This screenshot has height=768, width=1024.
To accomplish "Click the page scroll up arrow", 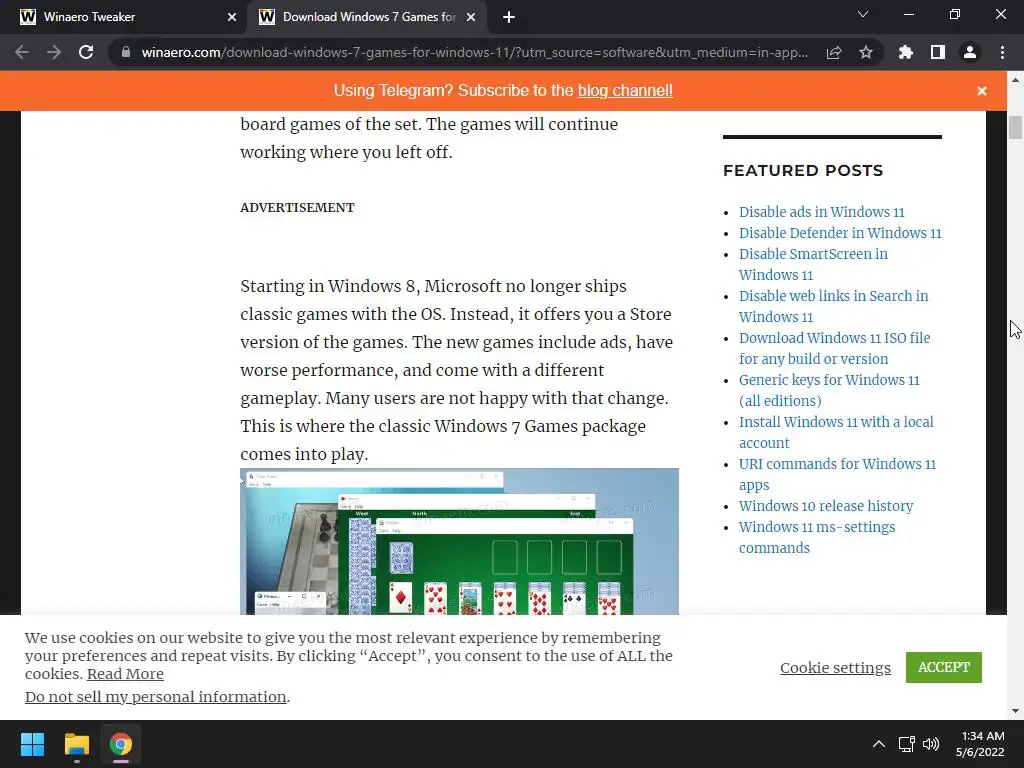I will (x=1015, y=80).
